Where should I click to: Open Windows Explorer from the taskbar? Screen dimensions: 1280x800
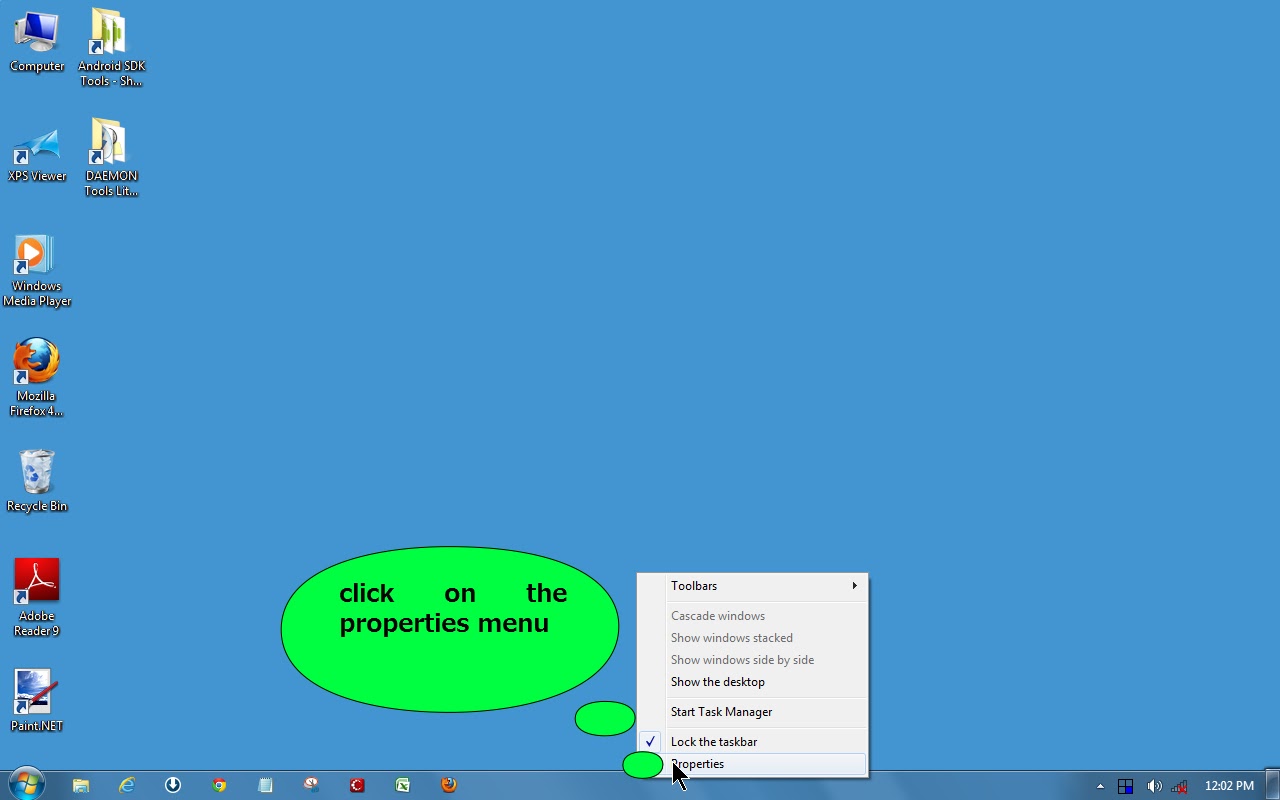pyautogui.click(x=82, y=785)
